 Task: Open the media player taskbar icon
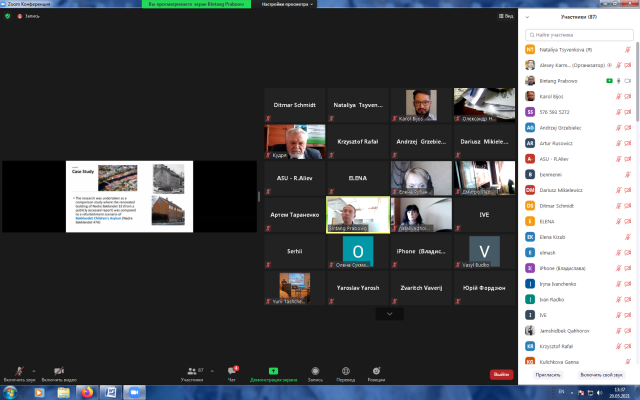[x=39, y=393]
